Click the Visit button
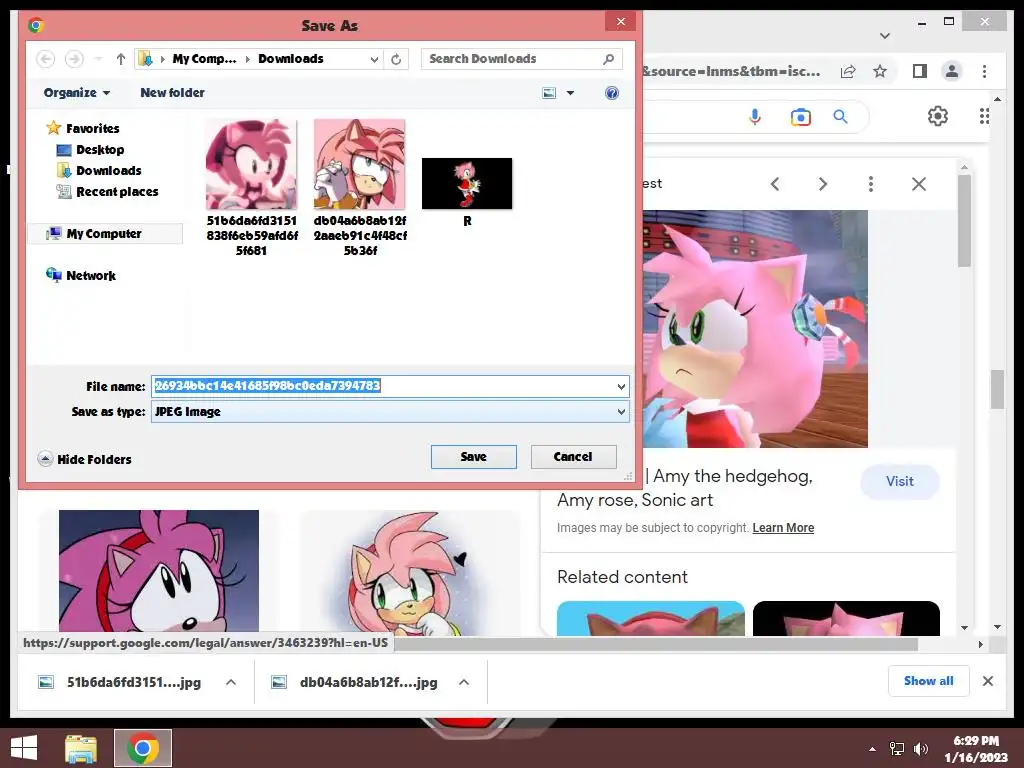 coord(899,482)
